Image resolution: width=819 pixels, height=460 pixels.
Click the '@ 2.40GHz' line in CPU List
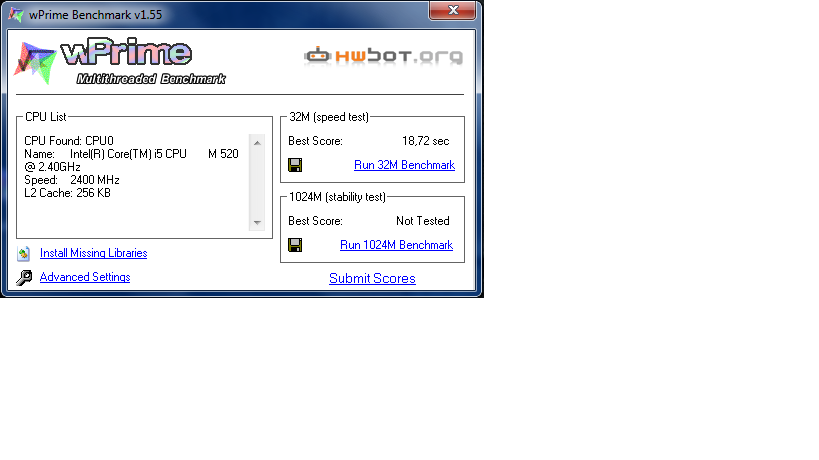[x=52, y=167]
